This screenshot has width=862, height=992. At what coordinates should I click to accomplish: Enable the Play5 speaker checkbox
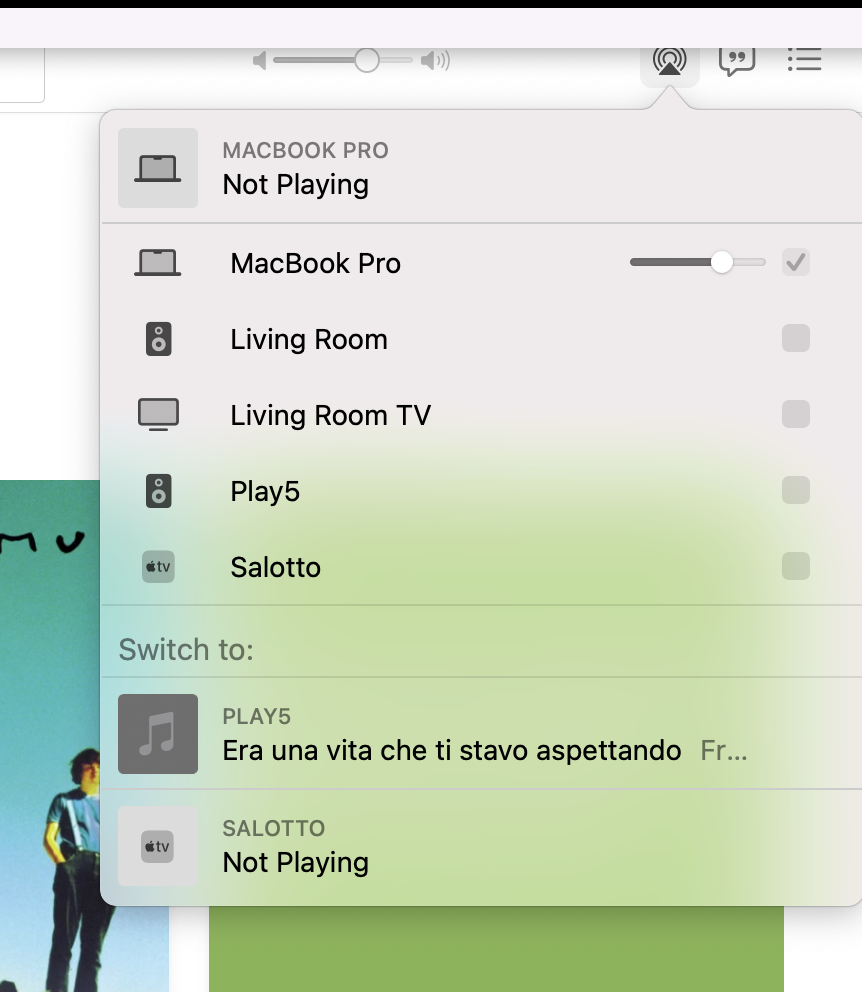click(796, 490)
